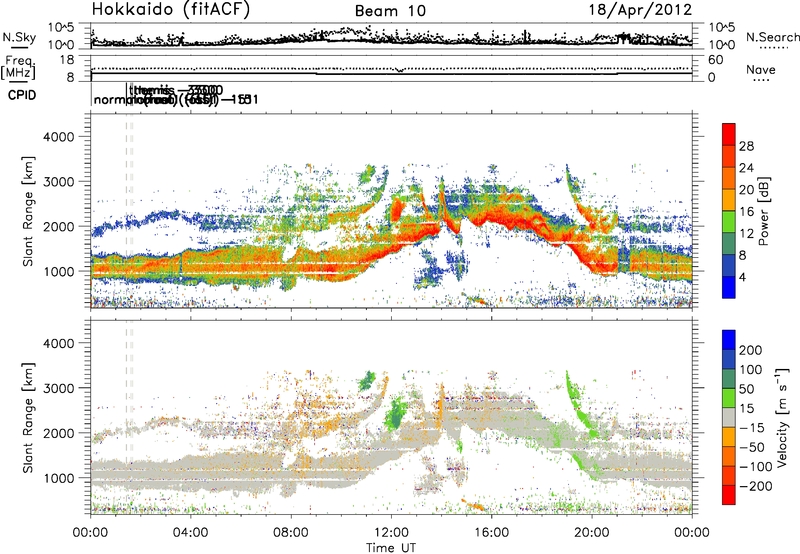This screenshot has height=554, width=800.
Task: Pick the light green power segment between 12 and 16
Action: point(729,222)
